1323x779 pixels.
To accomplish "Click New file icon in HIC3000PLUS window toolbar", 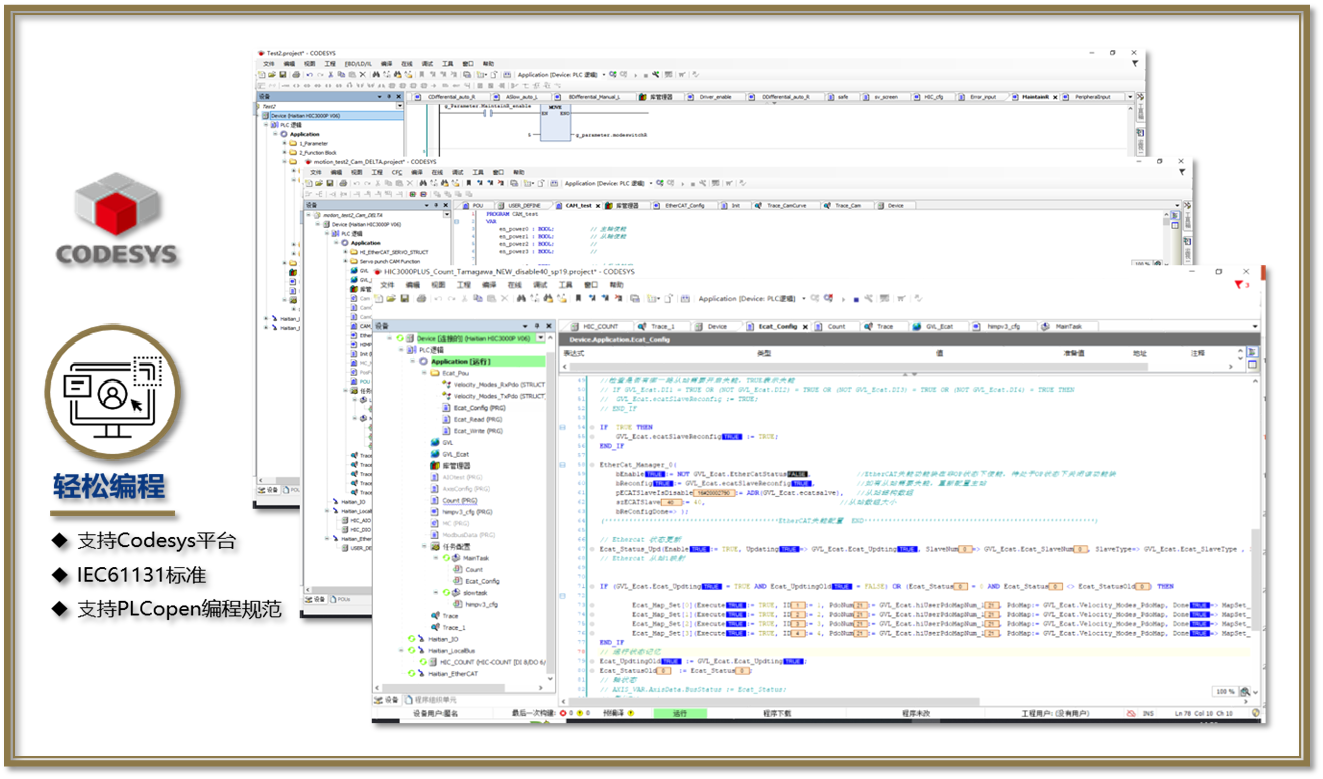I will point(378,298).
